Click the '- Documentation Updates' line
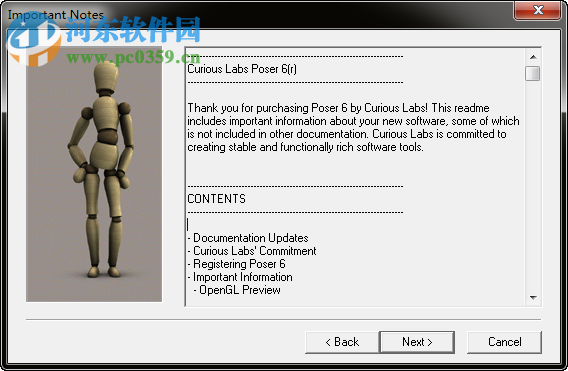The image size is (568, 371). [x=248, y=238]
